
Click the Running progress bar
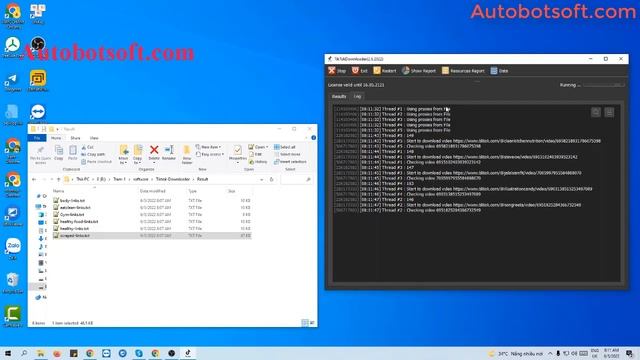tap(604, 85)
